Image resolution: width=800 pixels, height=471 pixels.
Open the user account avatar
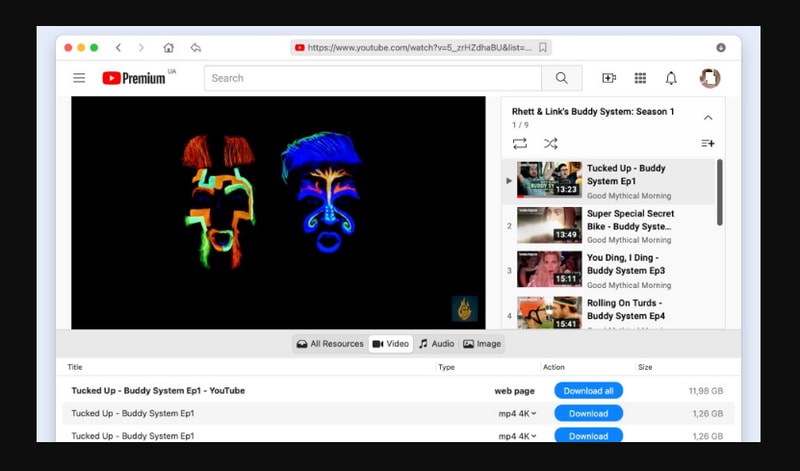(x=710, y=78)
